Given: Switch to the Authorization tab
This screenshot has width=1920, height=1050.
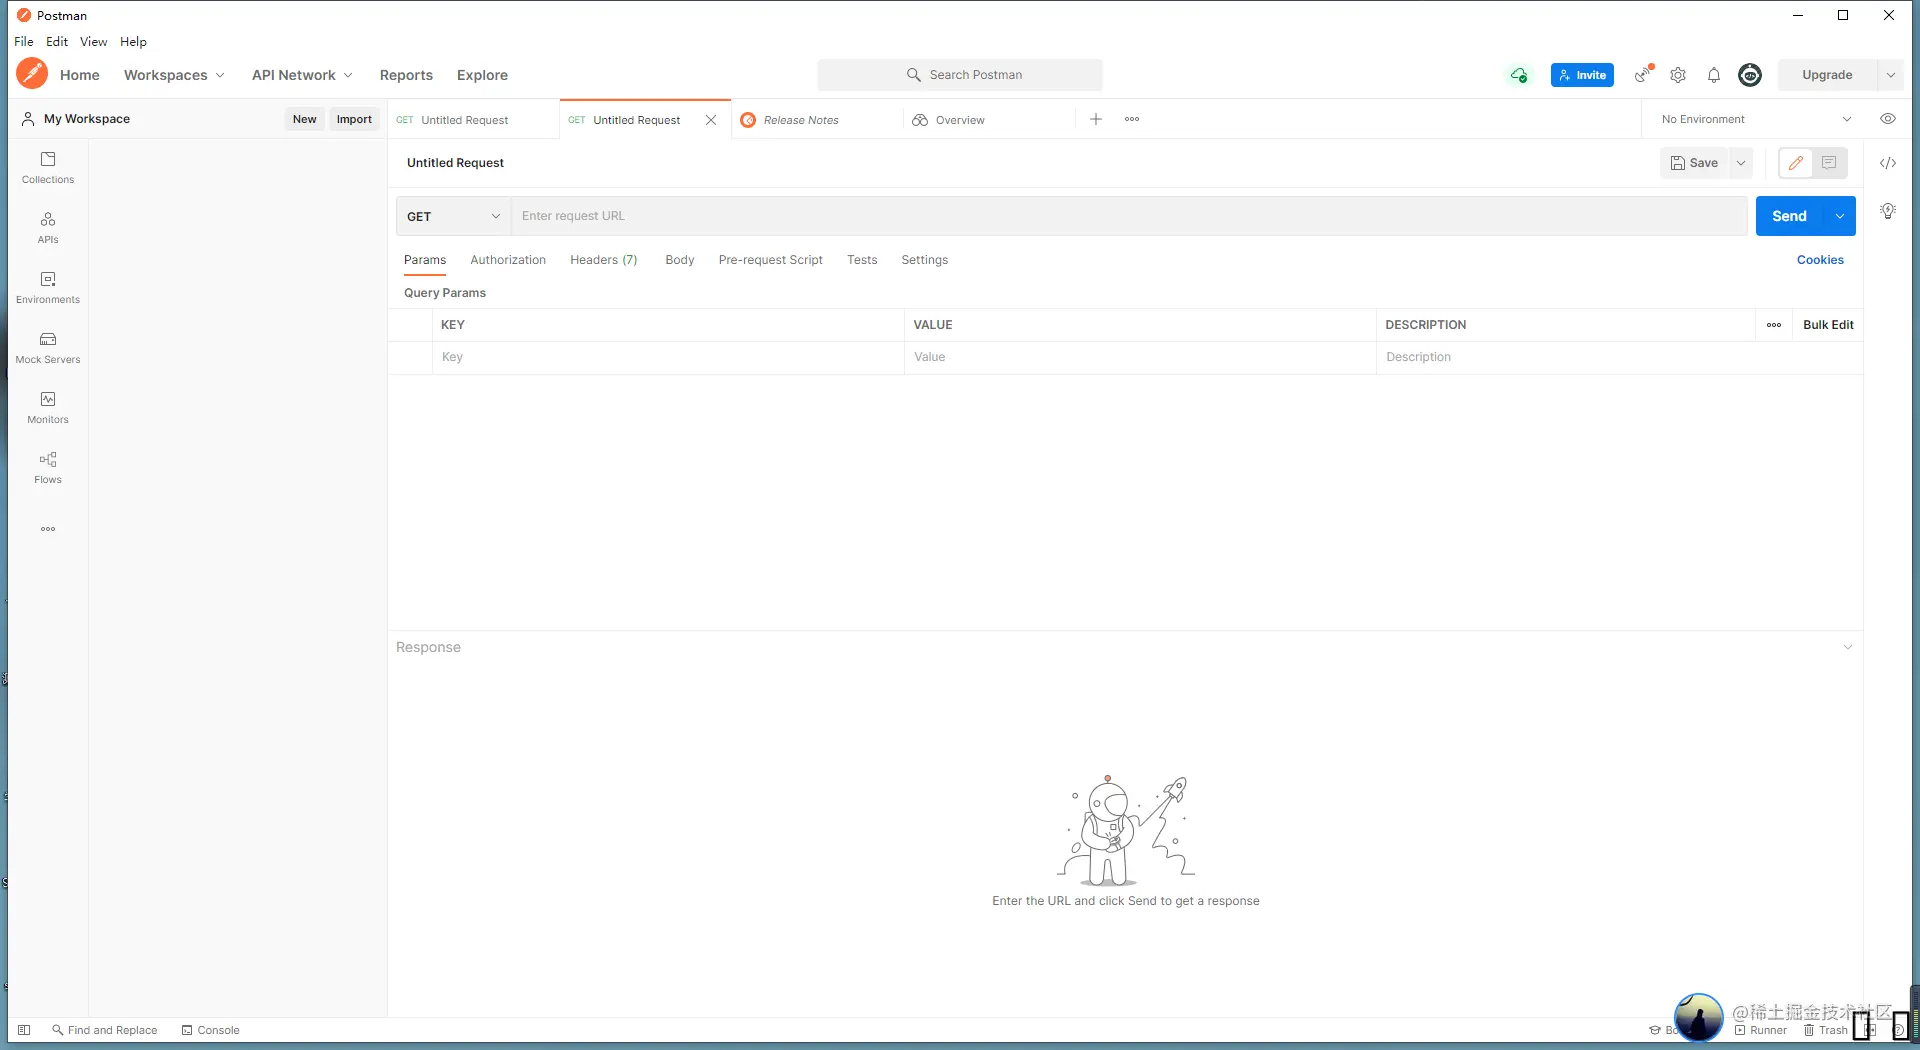Looking at the screenshot, I should point(508,260).
